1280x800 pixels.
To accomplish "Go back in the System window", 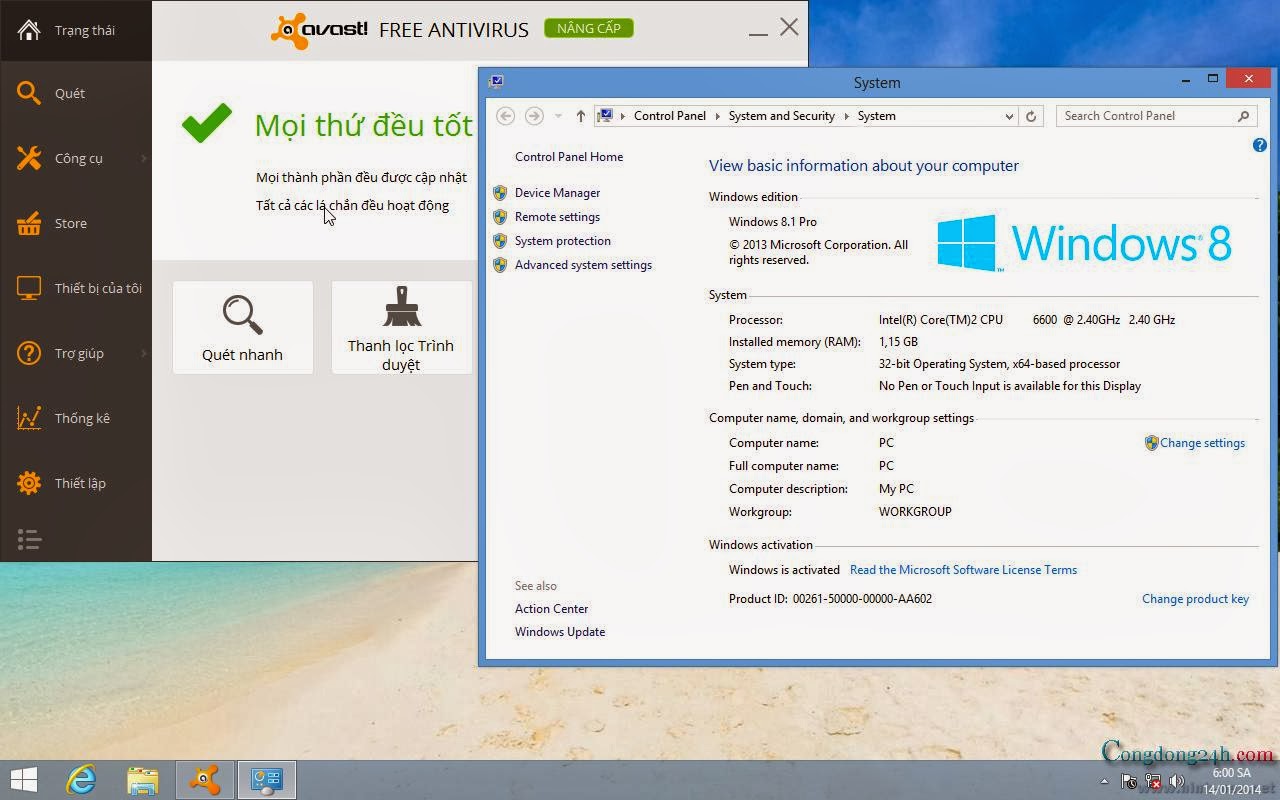I will [x=506, y=116].
